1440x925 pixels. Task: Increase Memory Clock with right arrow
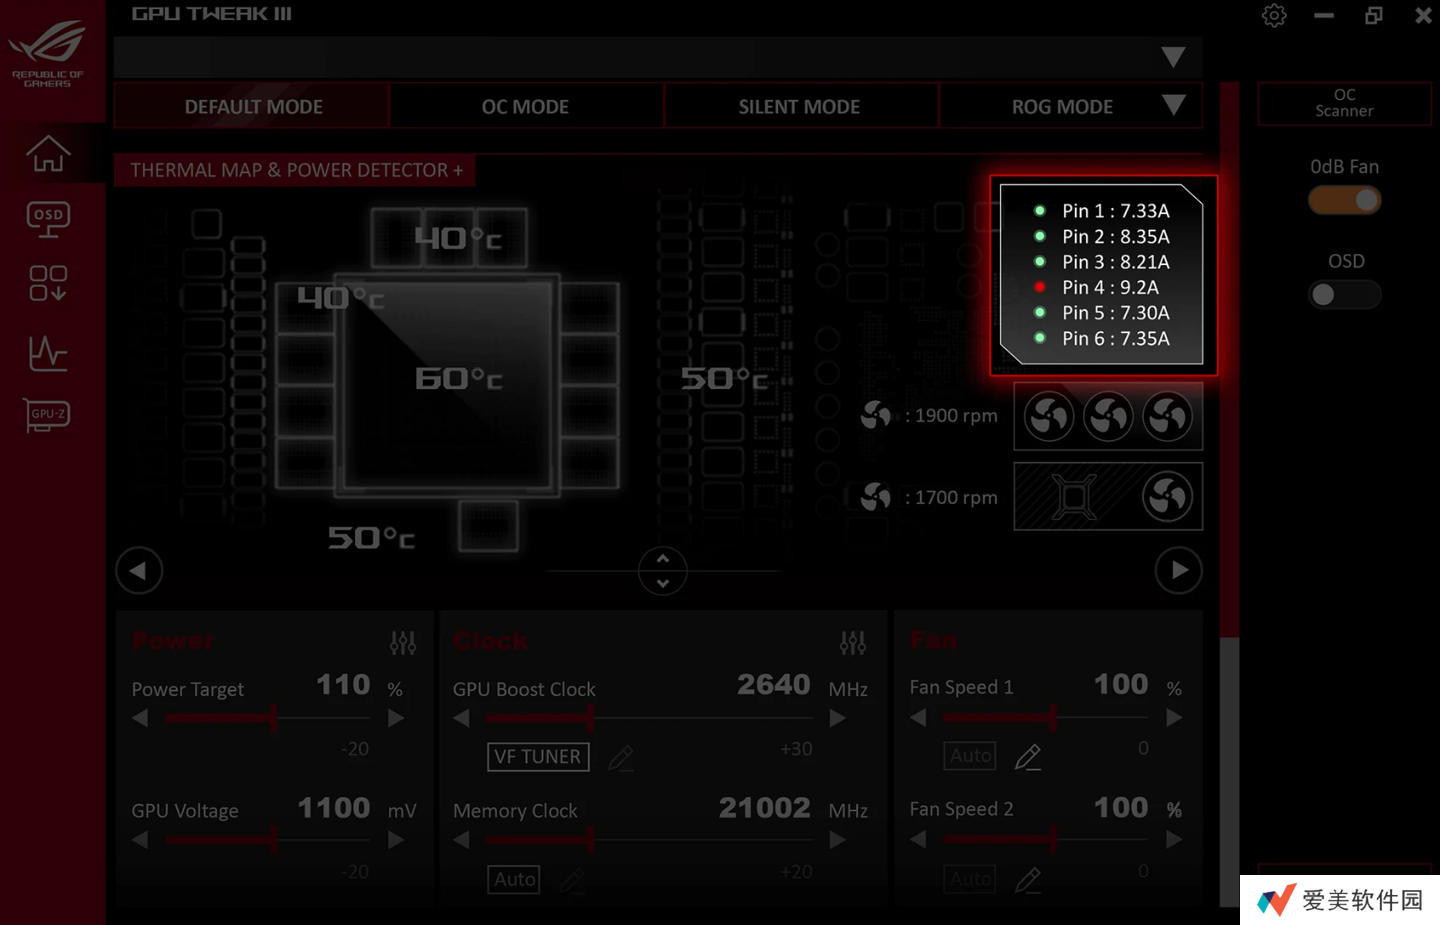[838, 840]
